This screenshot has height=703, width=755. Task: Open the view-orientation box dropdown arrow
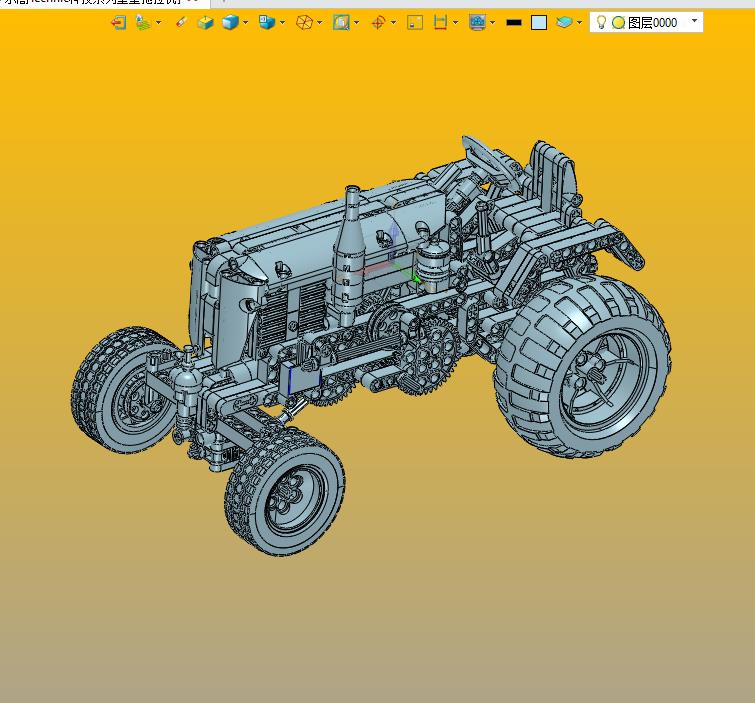(282, 22)
